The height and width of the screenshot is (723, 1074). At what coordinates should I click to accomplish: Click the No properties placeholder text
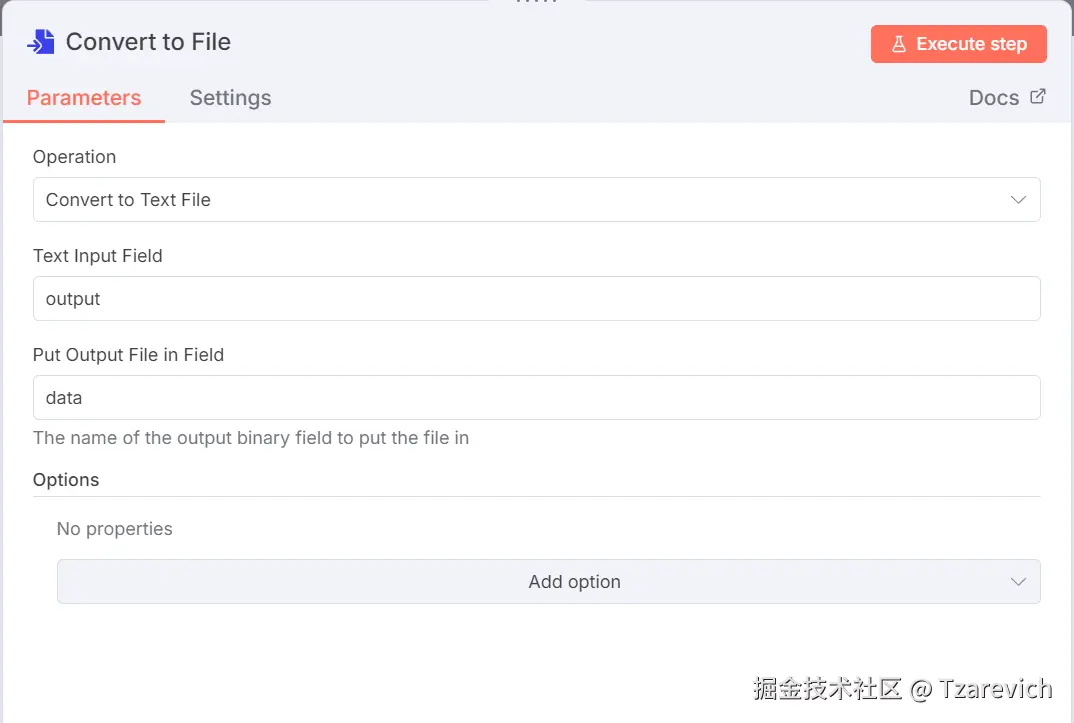pyautogui.click(x=114, y=529)
